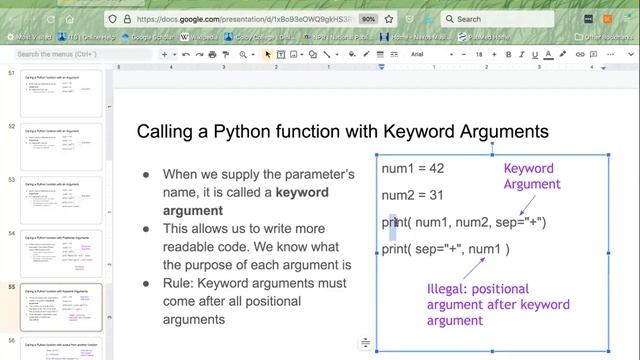Click the new slide plus button
Screen dimensions: 640x360
point(164,54)
